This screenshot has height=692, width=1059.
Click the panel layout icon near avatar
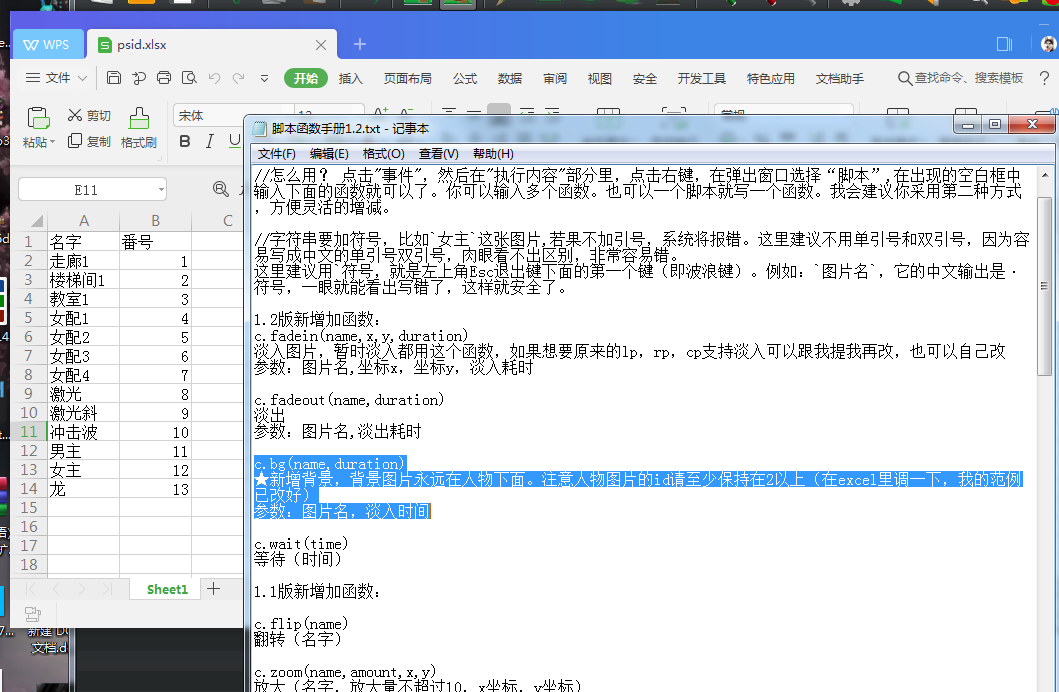[x=1004, y=45]
